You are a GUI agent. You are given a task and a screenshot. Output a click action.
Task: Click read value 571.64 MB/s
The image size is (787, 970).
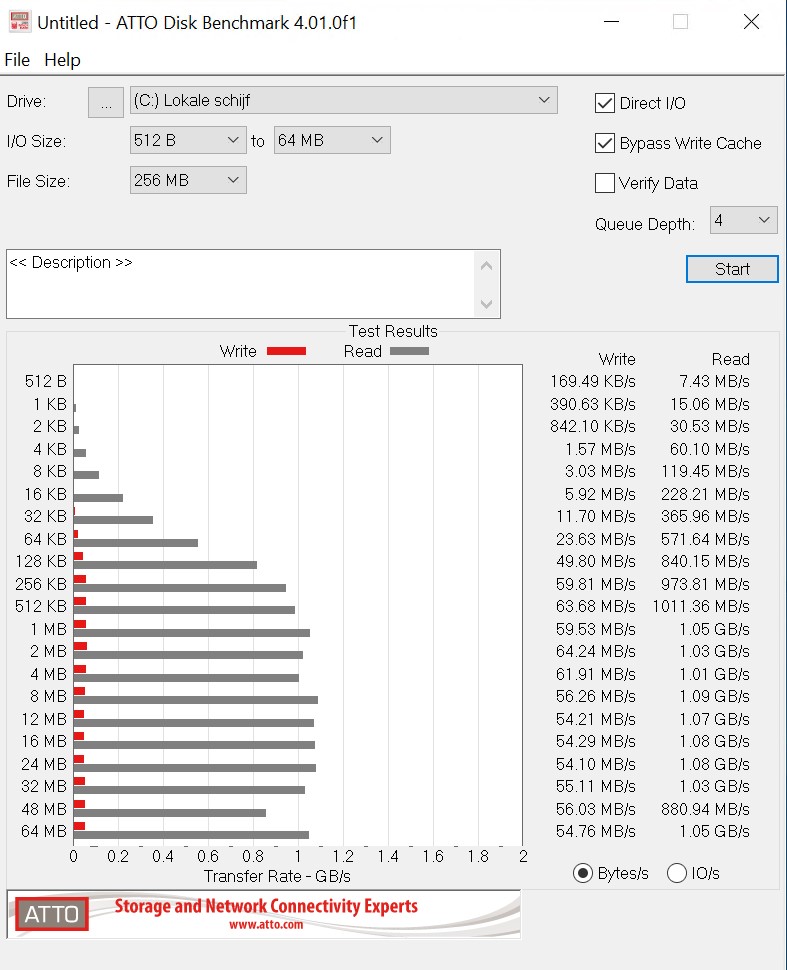click(x=705, y=539)
